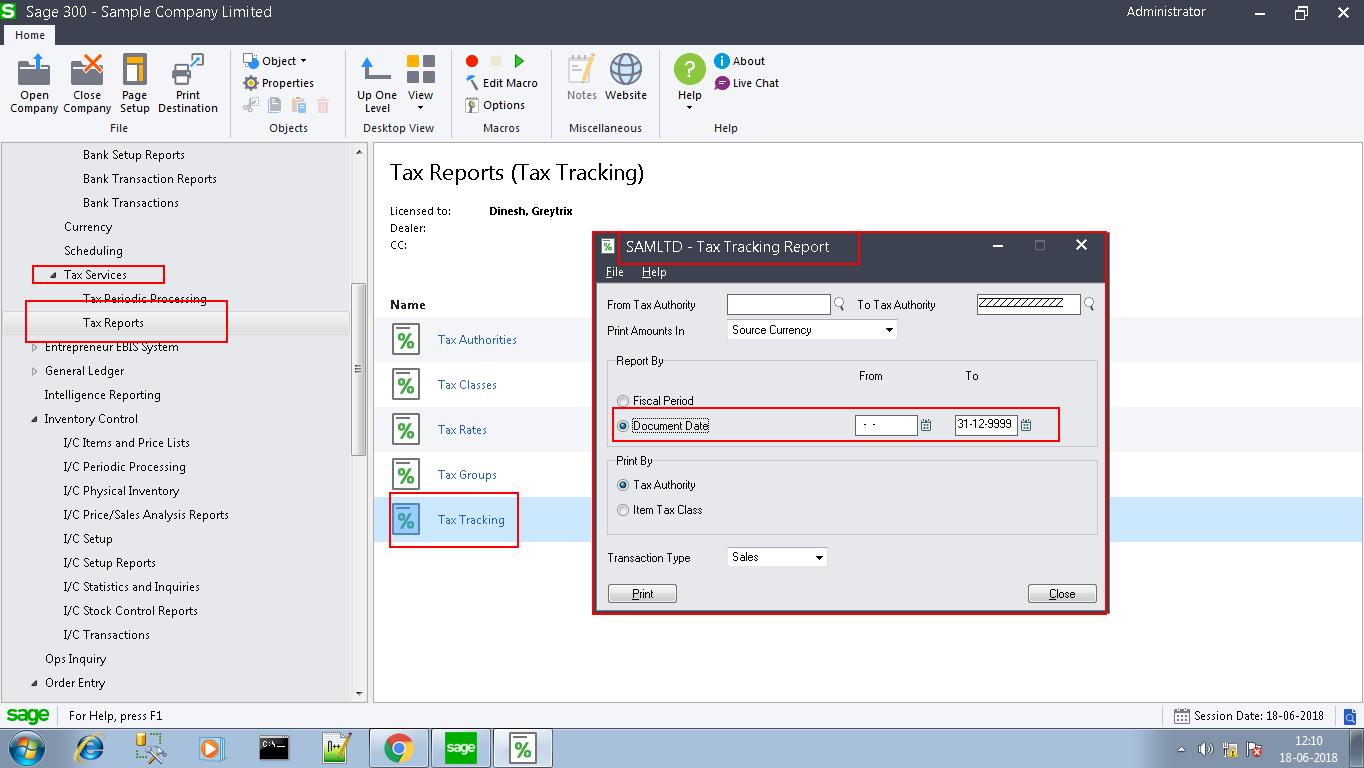
Task: Open Tax Periodic Processing in tree
Action: point(144,299)
